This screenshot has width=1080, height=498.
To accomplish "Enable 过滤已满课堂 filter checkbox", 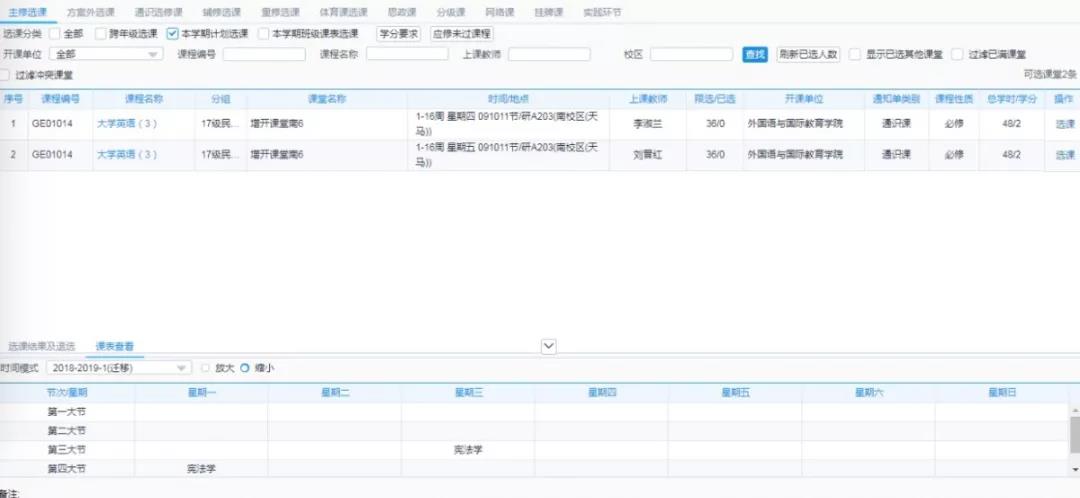I will (x=958, y=54).
